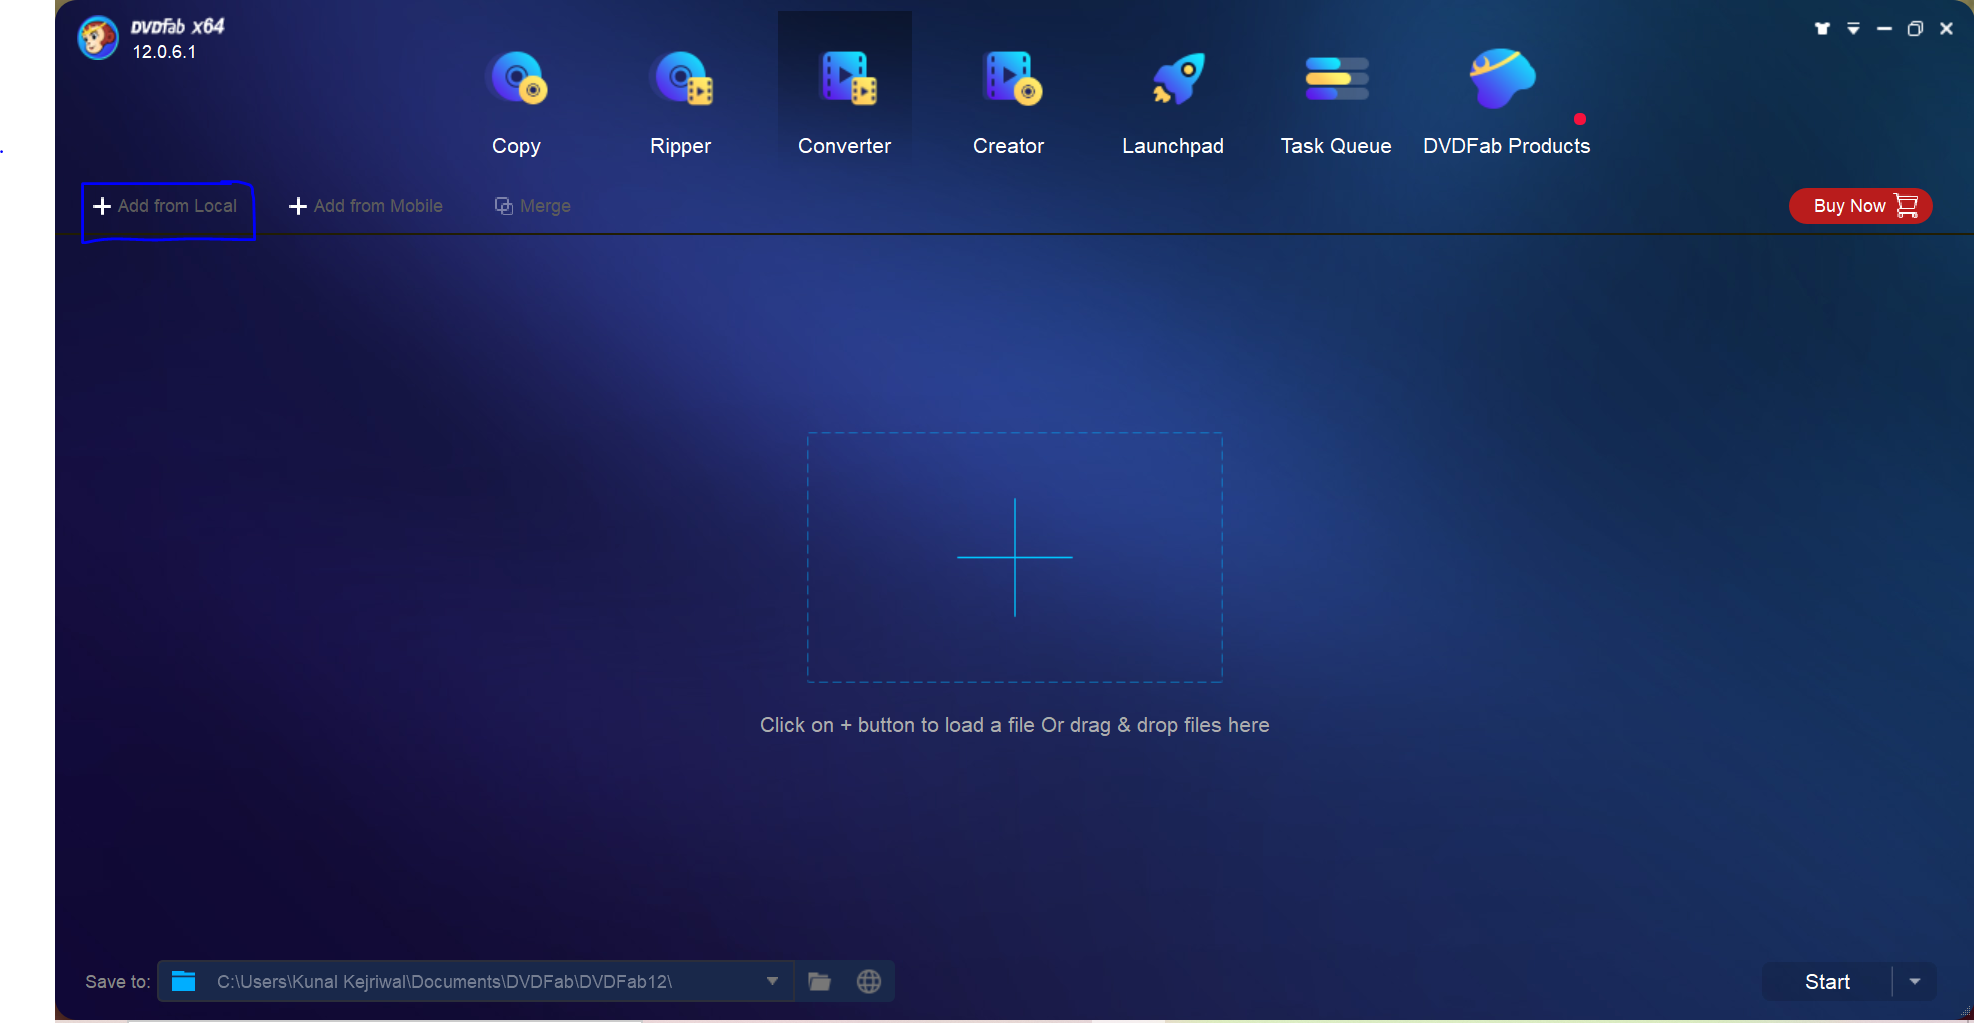This screenshot has height=1023, width=1974.
Task: Open the Copy module
Action: tap(516, 100)
